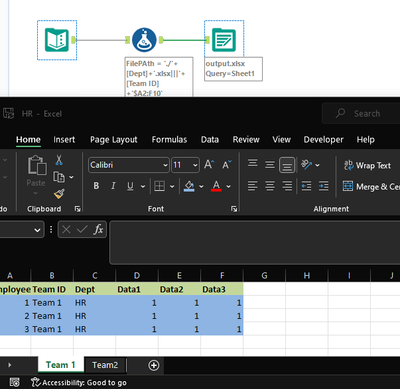Click the Decrease Indent icon

point(306,186)
